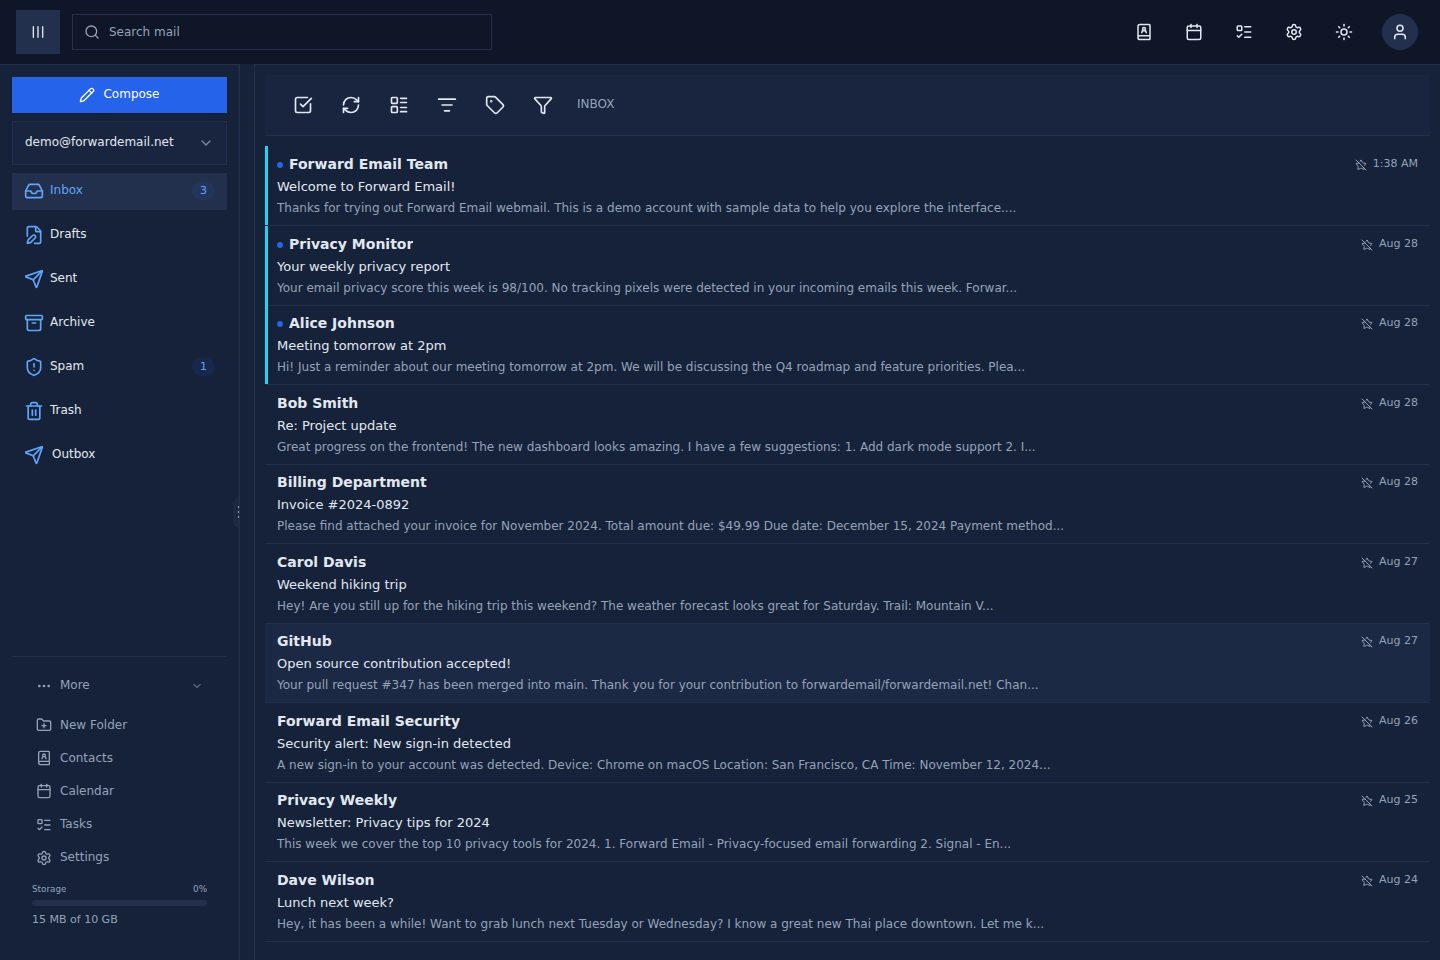The height and width of the screenshot is (960, 1440).
Task: Click icon beside Privacy Monitor date
Action: pos(1367,245)
